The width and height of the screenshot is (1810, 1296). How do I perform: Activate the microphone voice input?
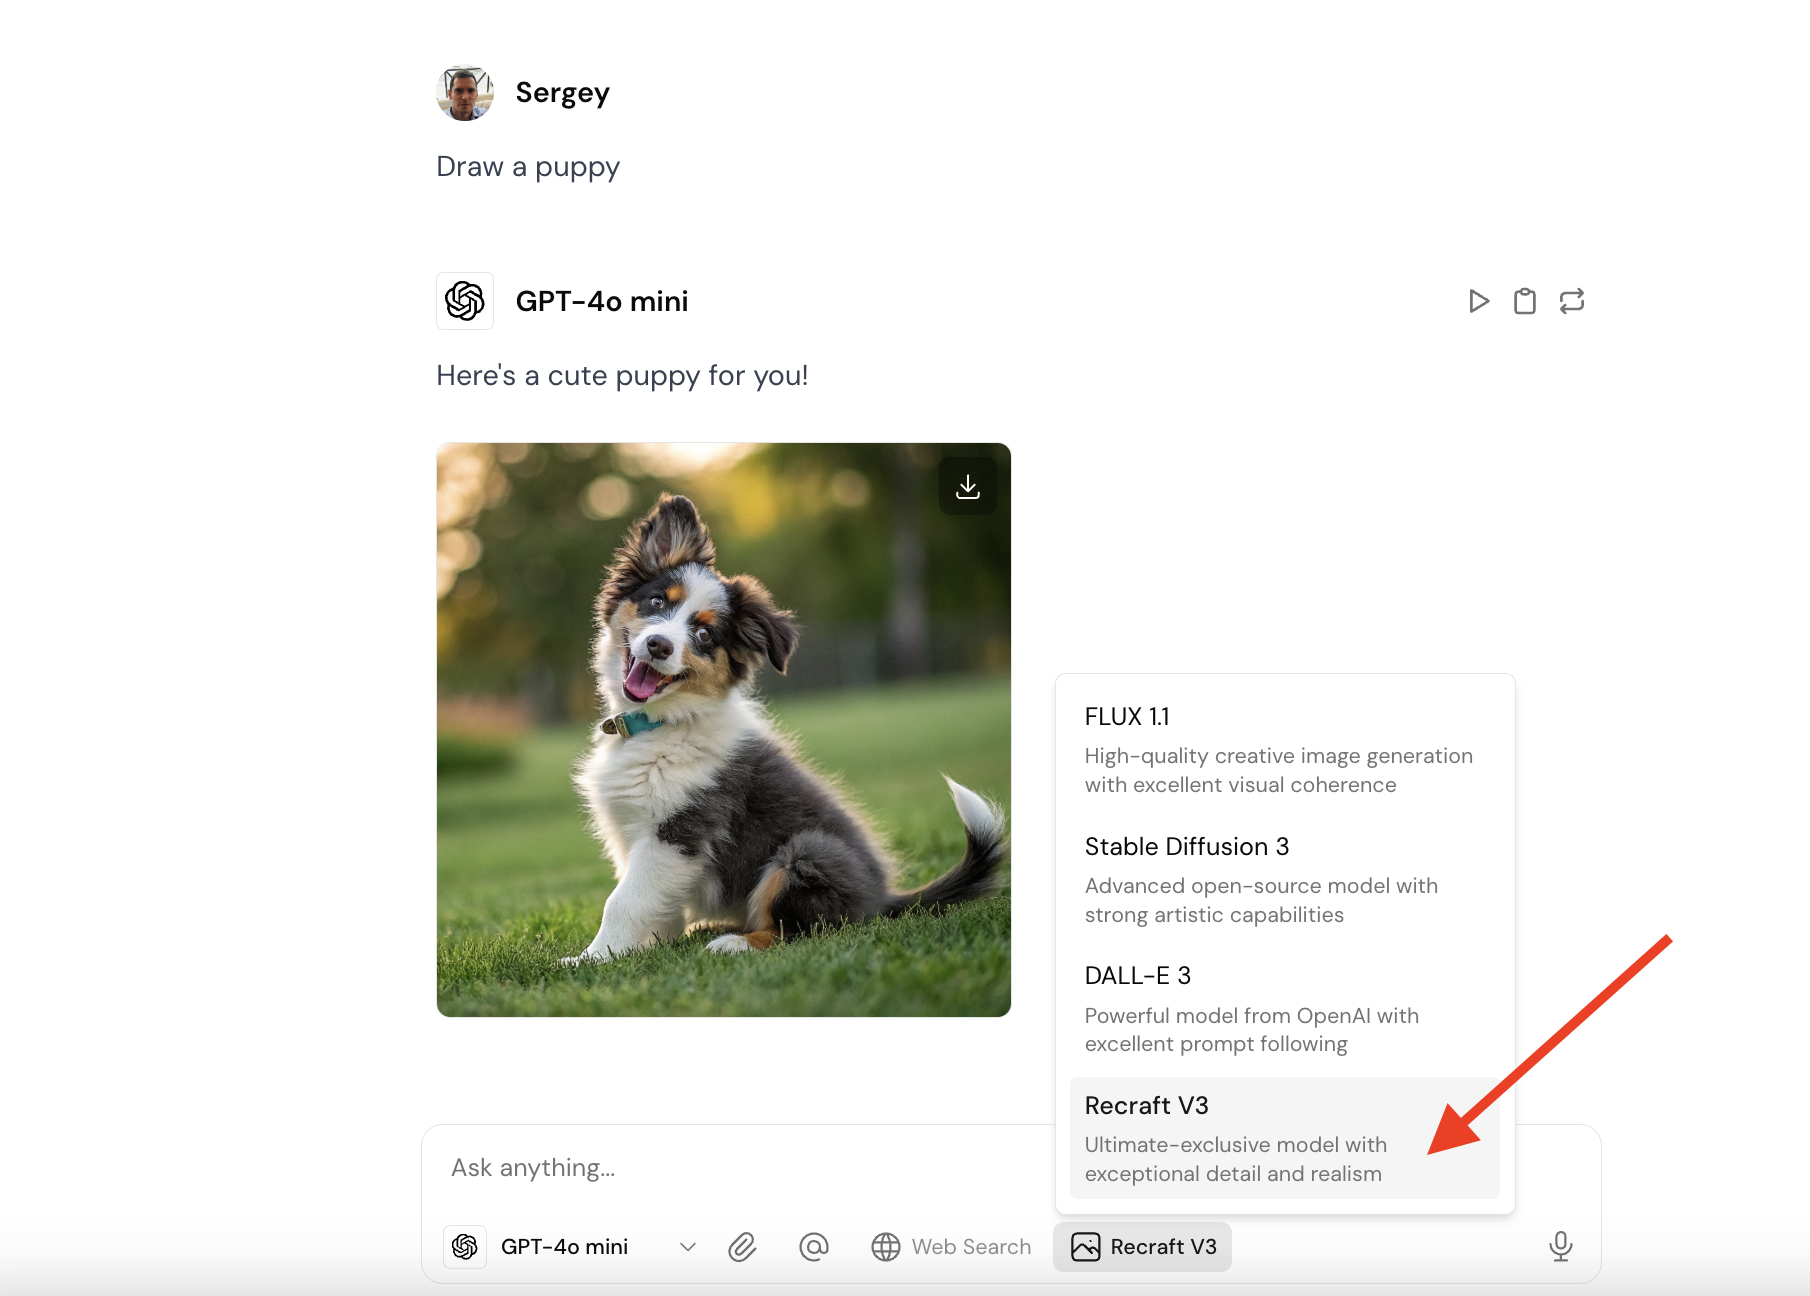(1560, 1246)
